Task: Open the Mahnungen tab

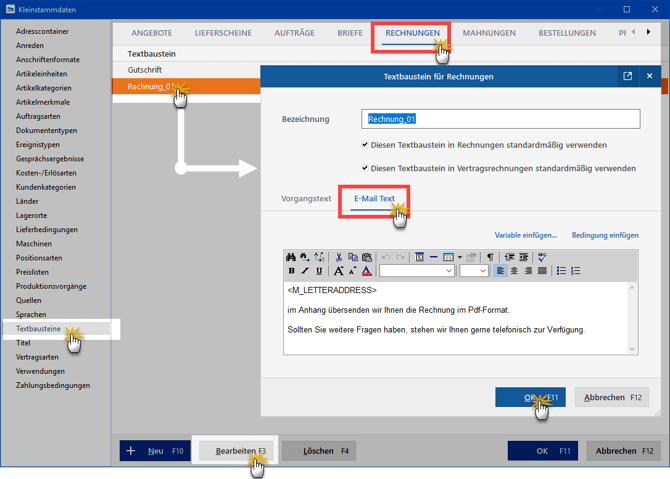Action: [489, 33]
